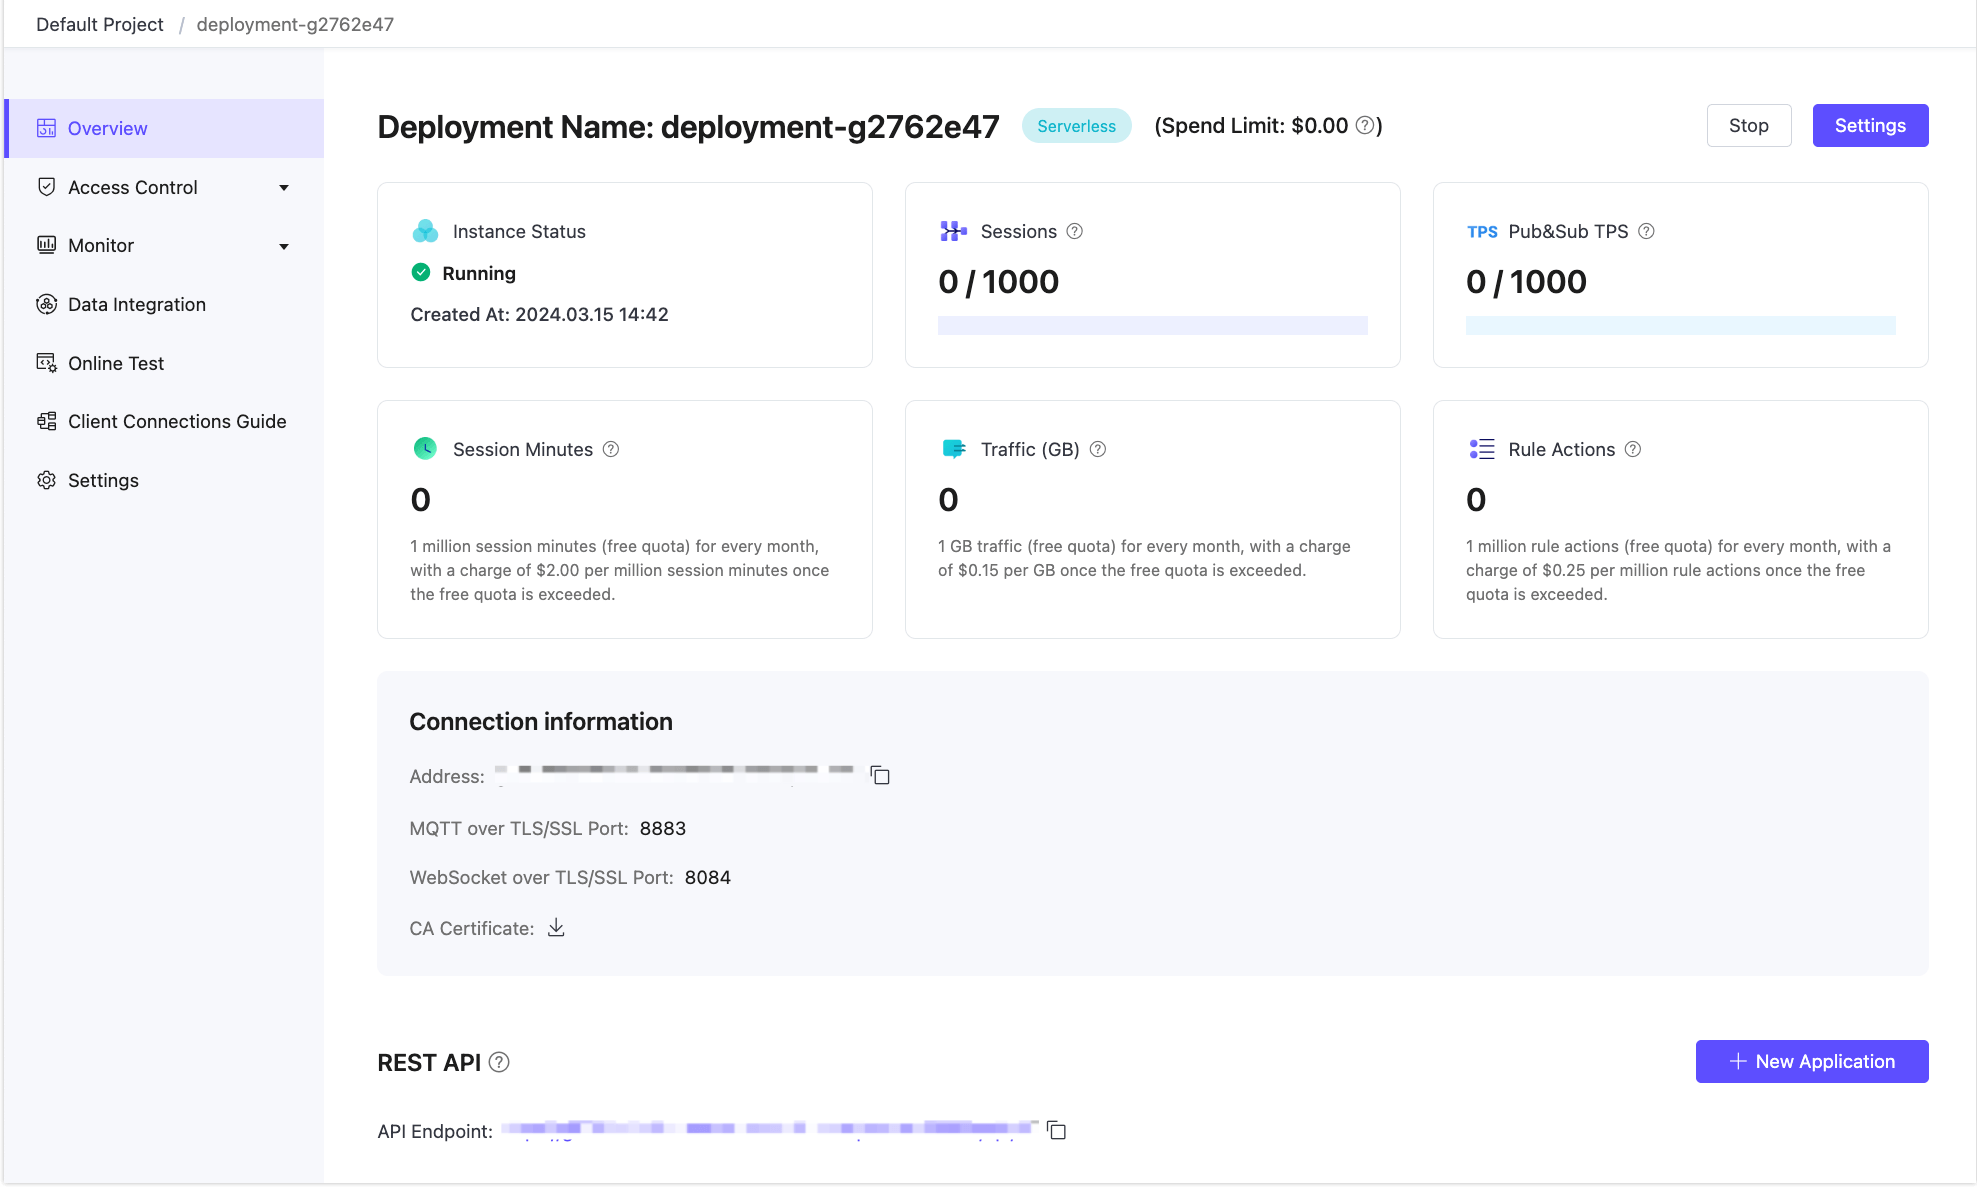Show Spend Limit help tooltip icon
The width and height of the screenshot is (1977, 1187).
coord(1364,126)
